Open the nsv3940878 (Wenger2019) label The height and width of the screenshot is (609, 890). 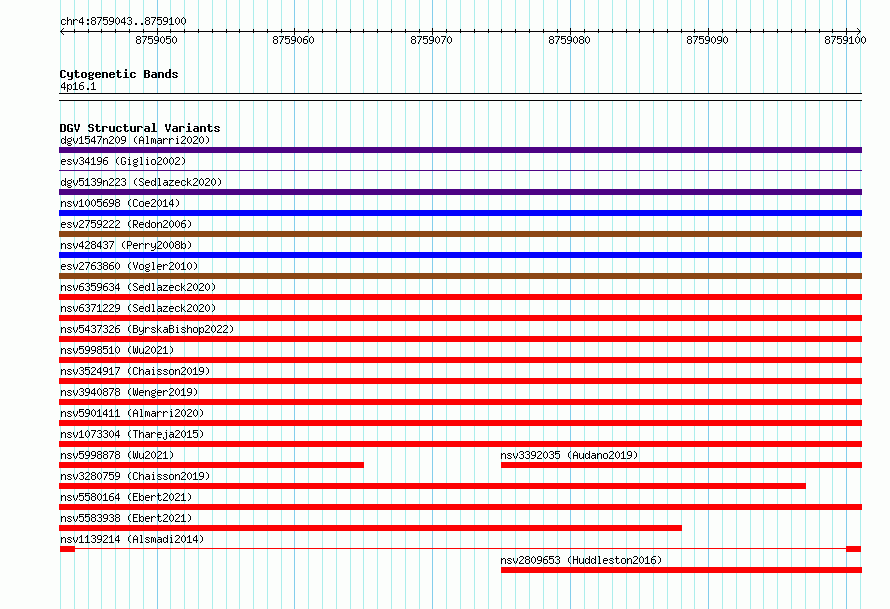tap(129, 392)
